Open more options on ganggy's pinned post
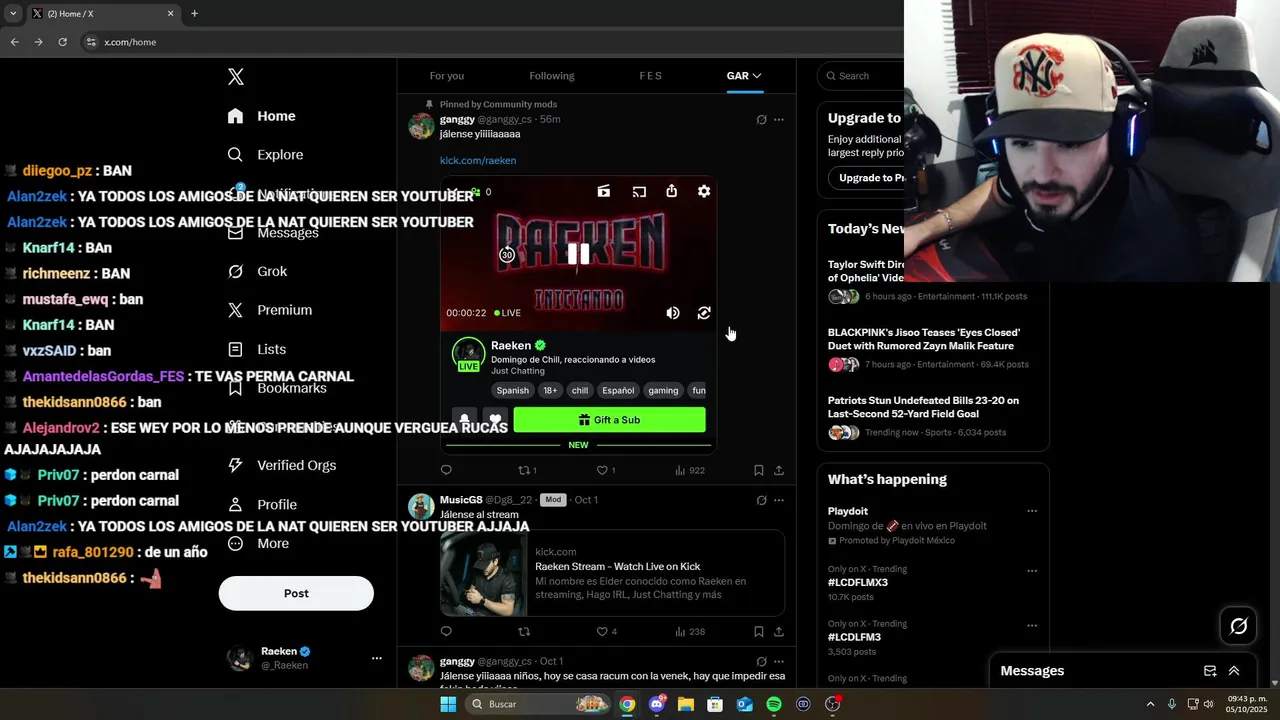This screenshot has height=720, width=1280. click(779, 120)
